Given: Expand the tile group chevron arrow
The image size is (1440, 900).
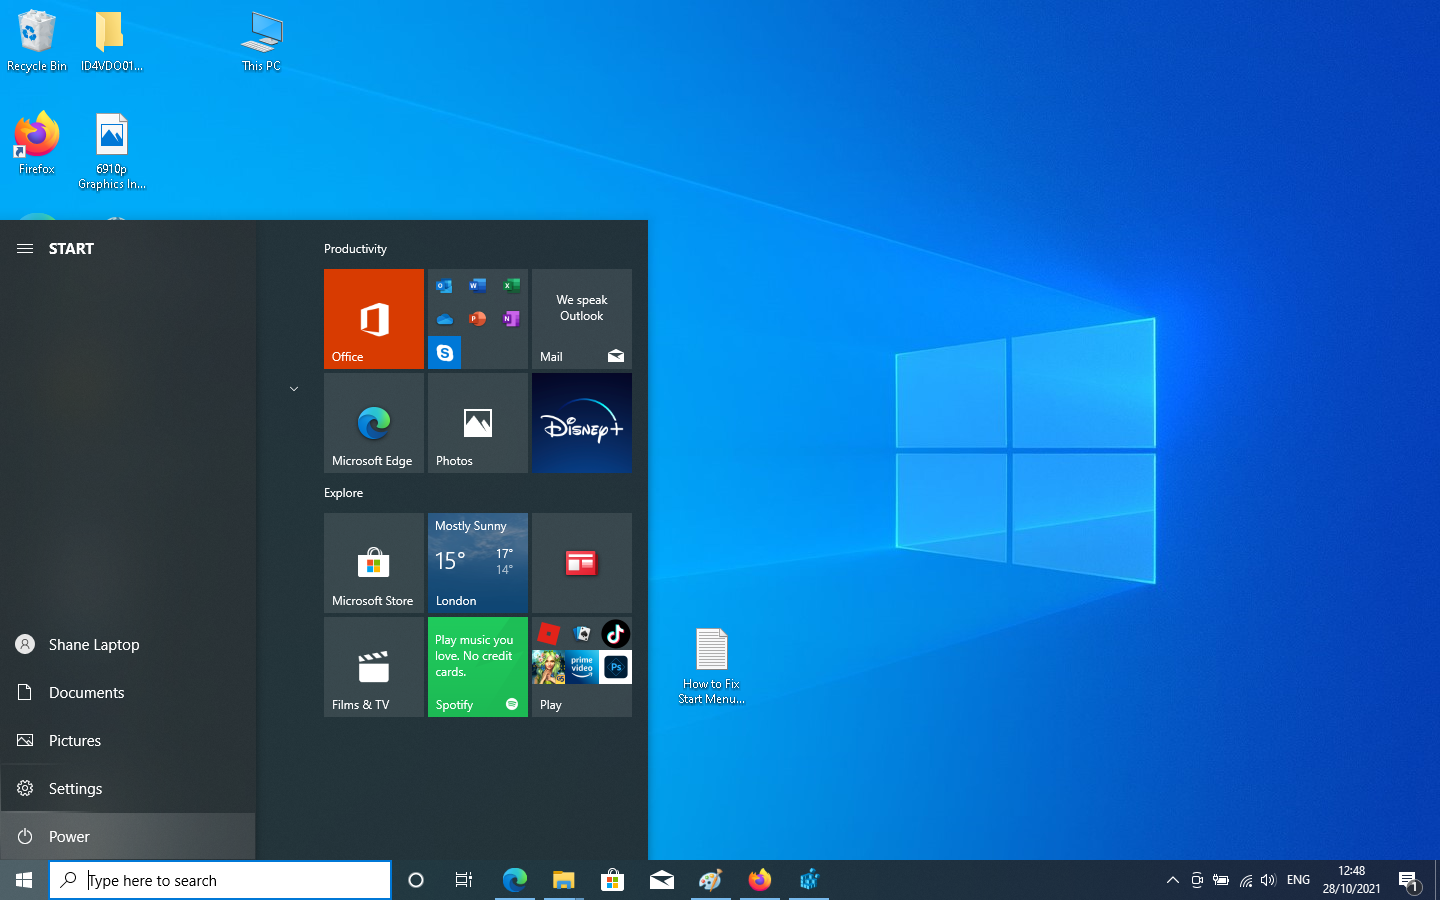Looking at the screenshot, I should (294, 389).
